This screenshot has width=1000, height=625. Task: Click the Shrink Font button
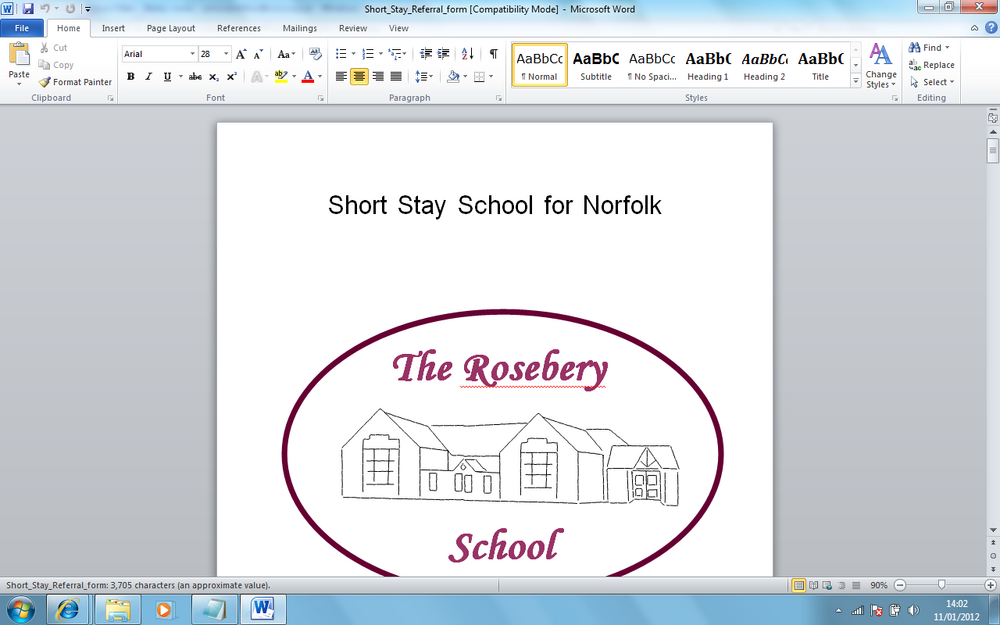[258, 54]
